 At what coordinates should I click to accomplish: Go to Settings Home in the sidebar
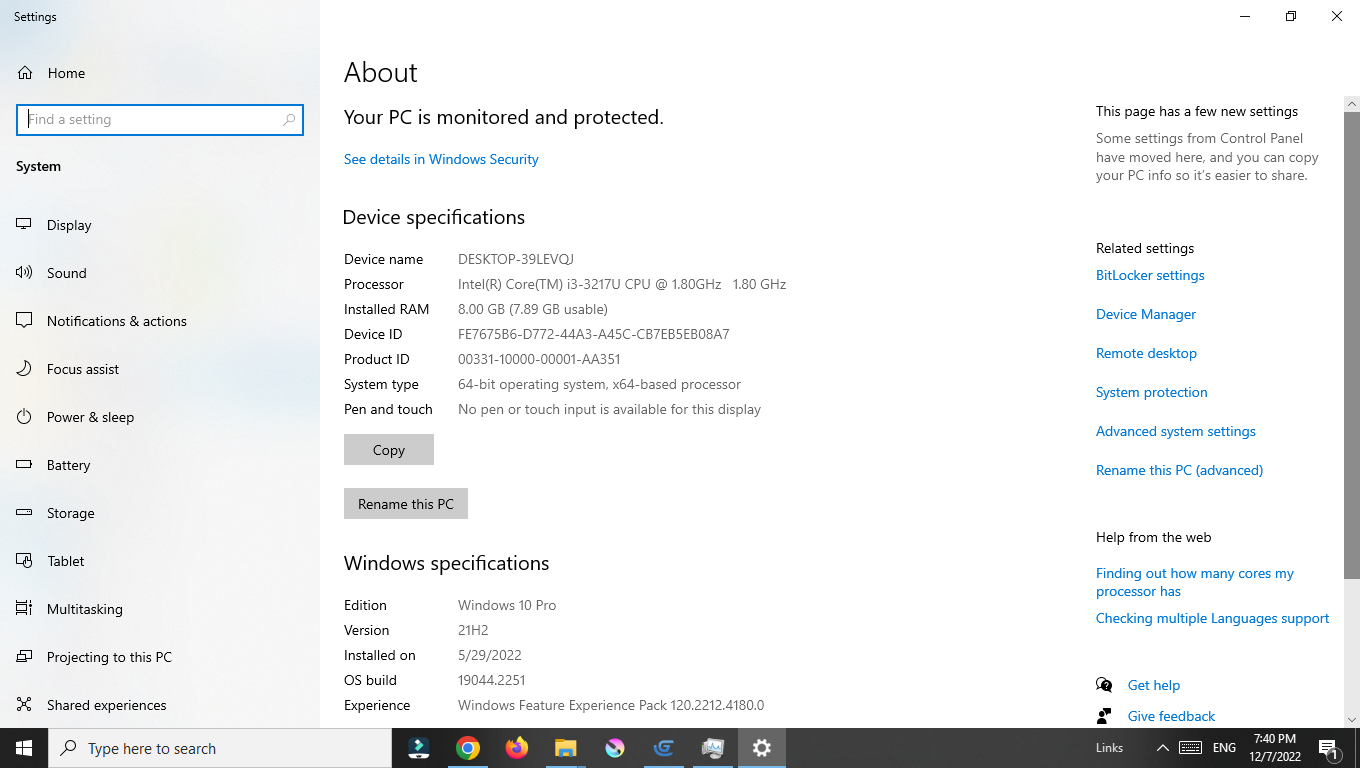pyautogui.click(x=67, y=72)
